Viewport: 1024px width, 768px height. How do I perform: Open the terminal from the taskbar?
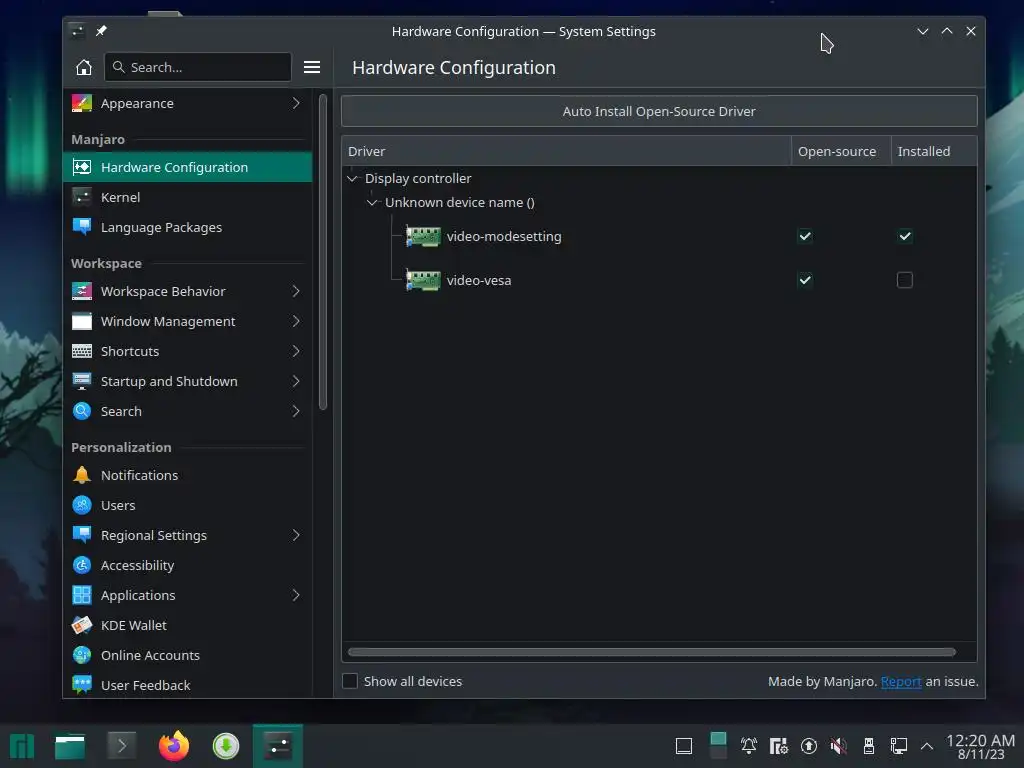tap(121, 746)
